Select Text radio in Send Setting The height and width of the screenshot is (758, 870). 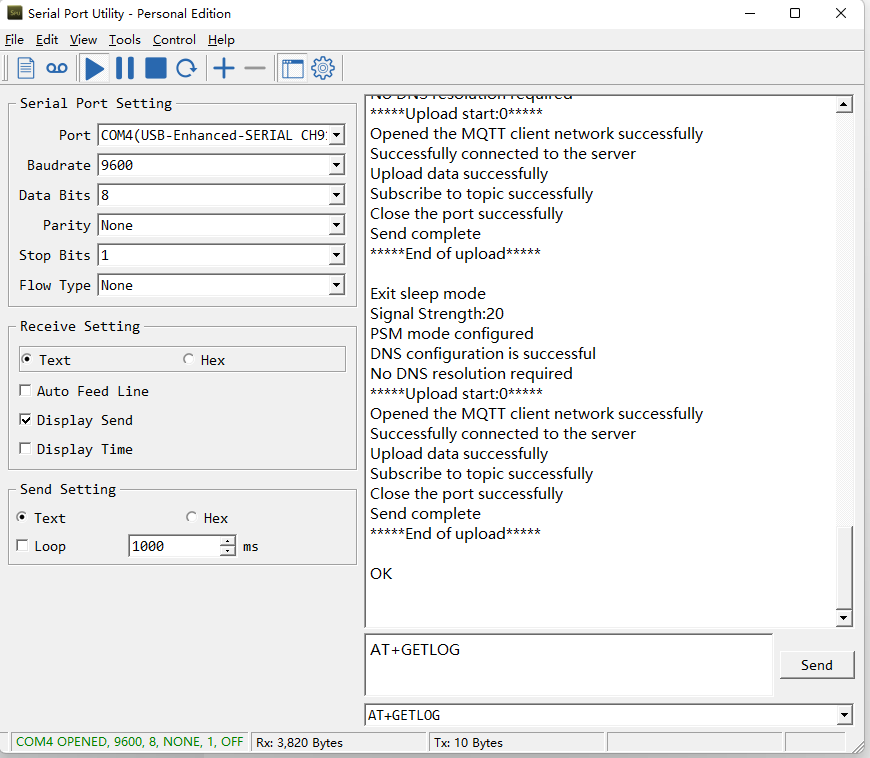tap(22, 517)
